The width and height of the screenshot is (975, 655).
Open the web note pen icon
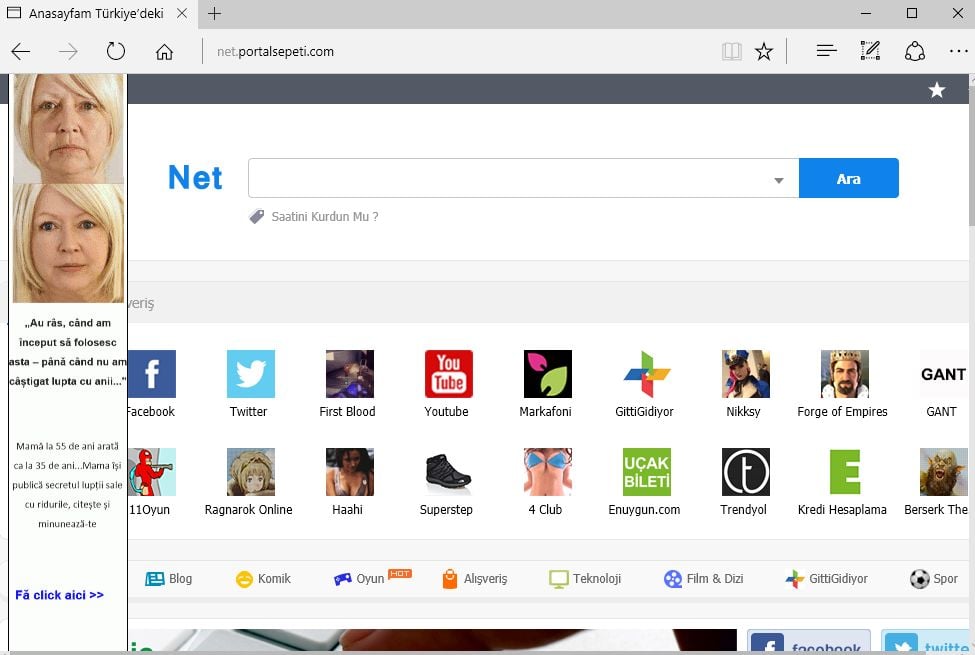pos(870,50)
